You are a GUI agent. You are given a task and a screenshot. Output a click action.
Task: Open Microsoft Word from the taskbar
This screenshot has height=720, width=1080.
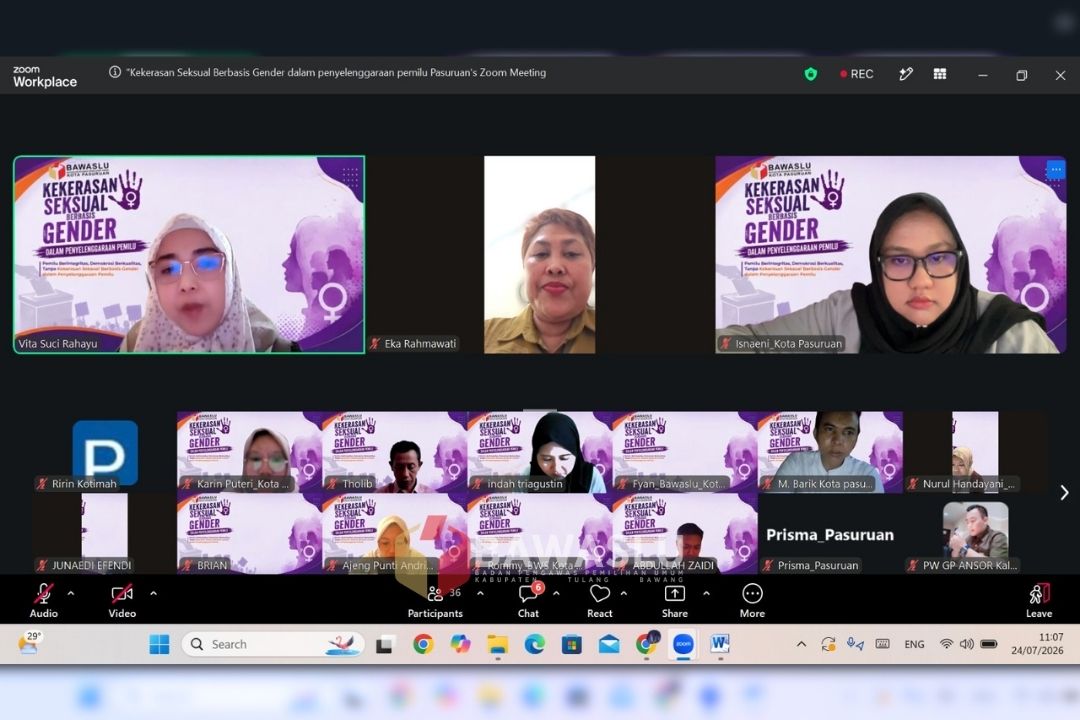(720, 644)
